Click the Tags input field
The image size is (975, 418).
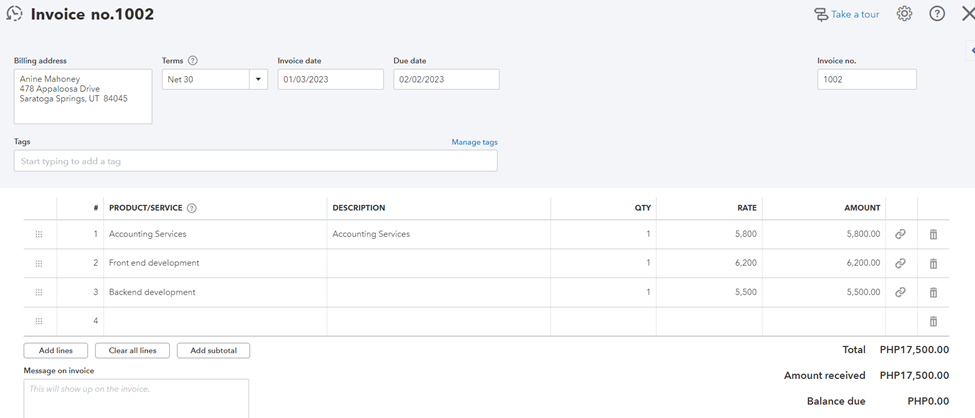click(x=255, y=161)
